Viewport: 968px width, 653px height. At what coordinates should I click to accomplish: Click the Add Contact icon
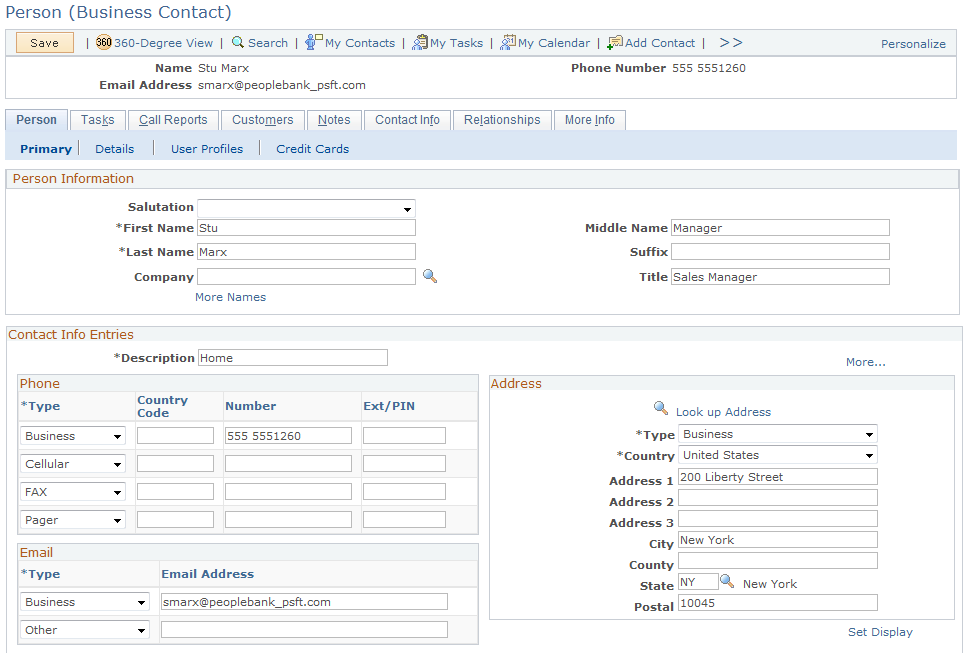pyautogui.click(x=615, y=42)
